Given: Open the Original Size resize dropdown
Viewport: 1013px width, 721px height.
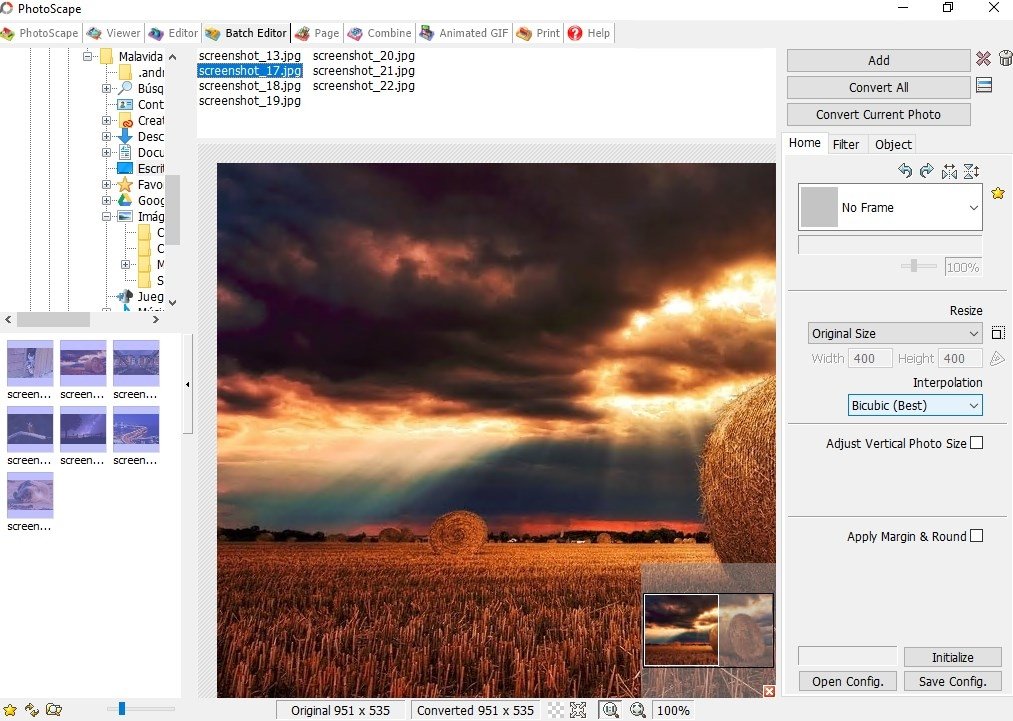Looking at the screenshot, I should 894,333.
